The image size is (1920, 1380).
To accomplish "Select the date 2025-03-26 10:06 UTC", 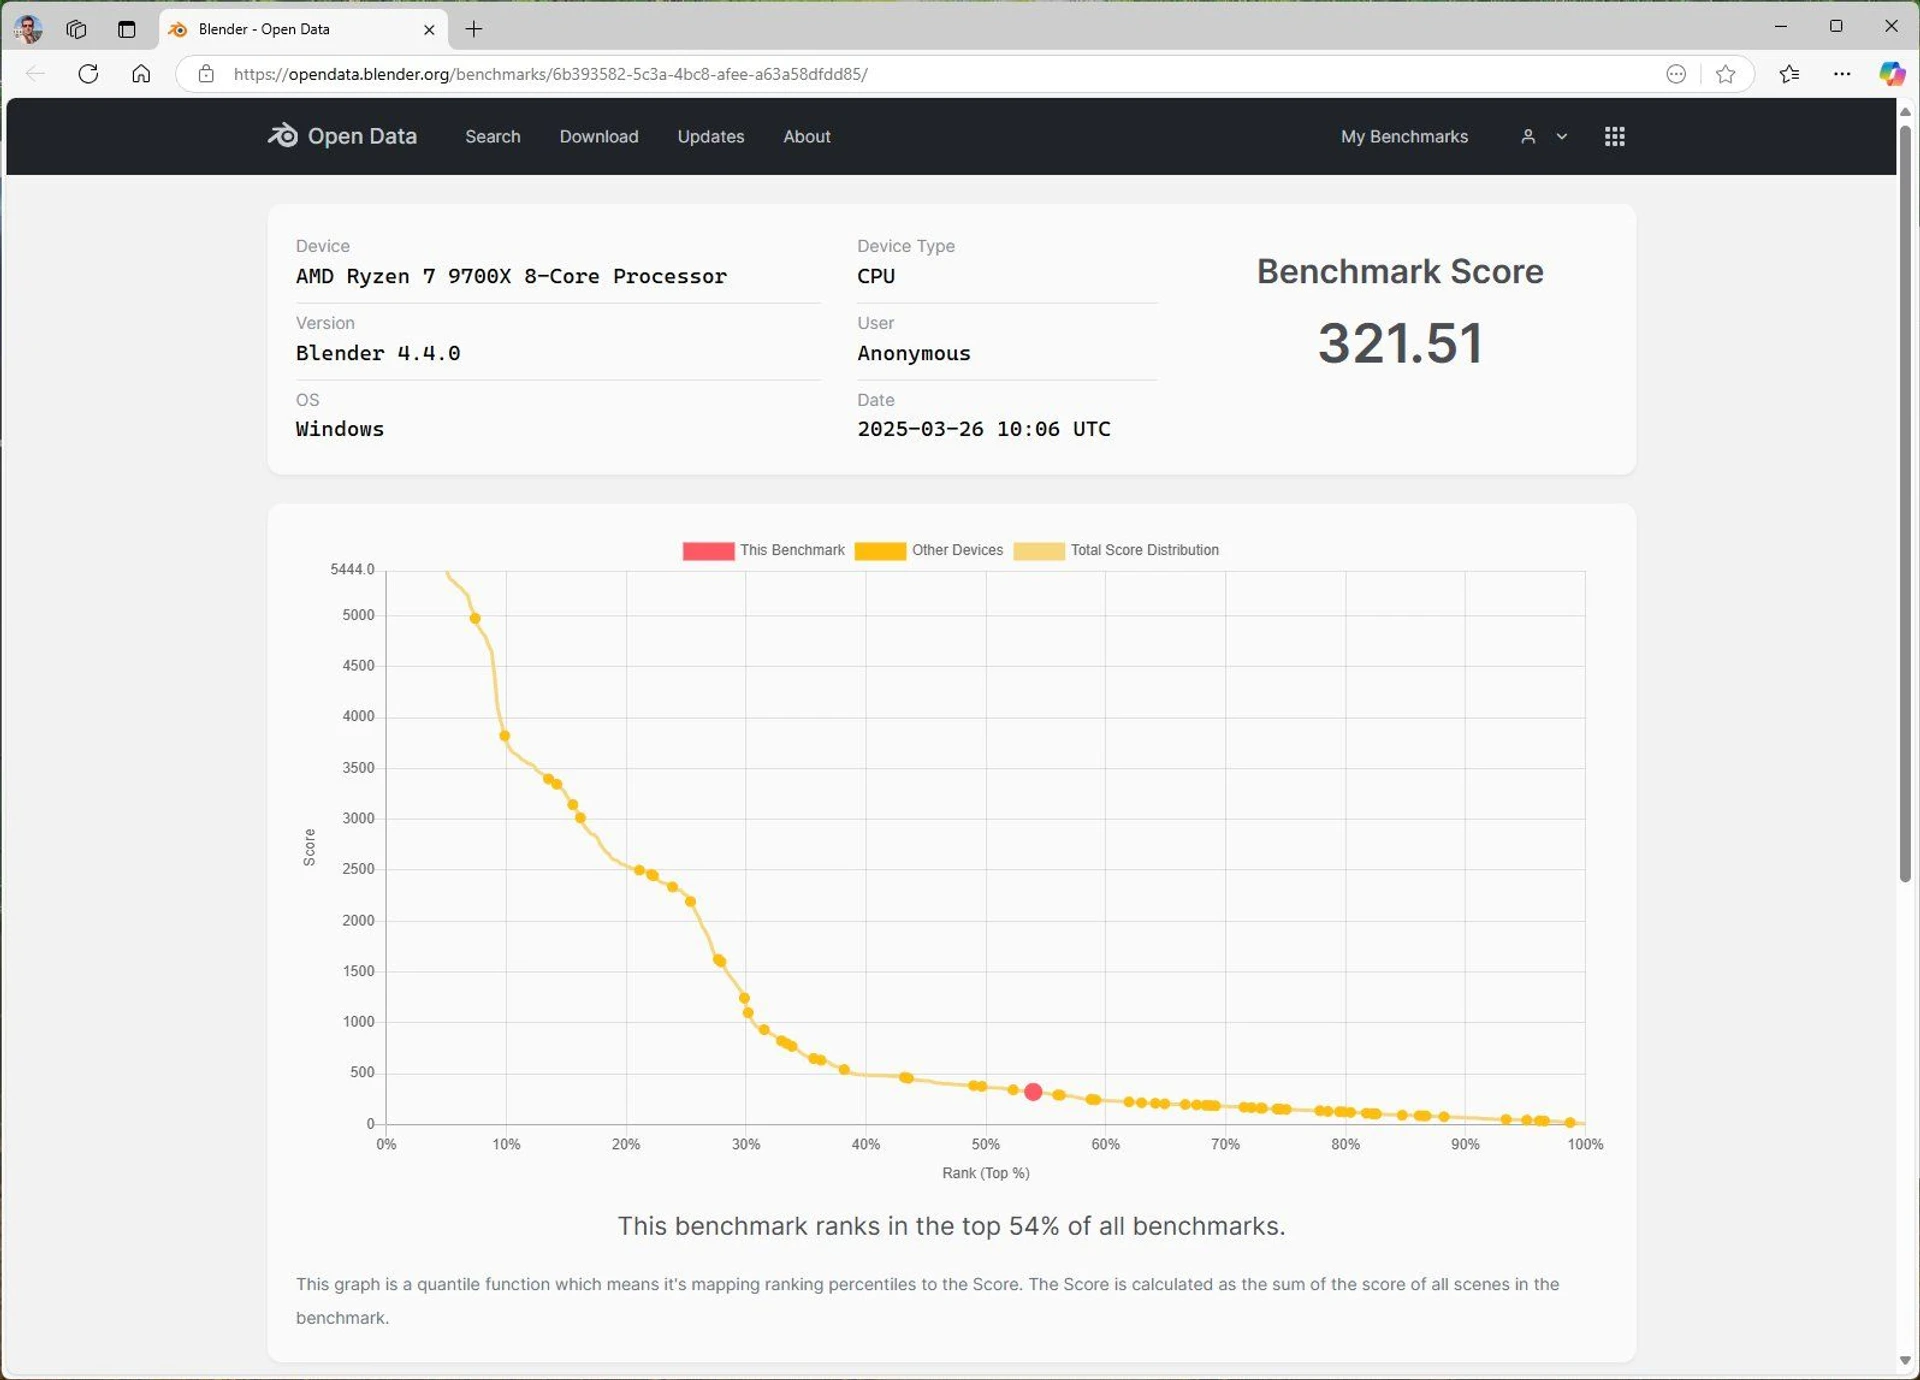I will (x=984, y=429).
